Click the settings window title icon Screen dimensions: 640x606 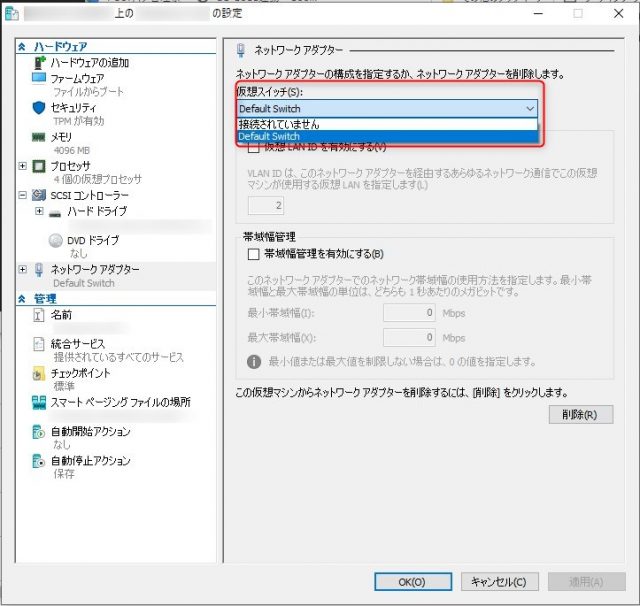click(x=11, y=13)
